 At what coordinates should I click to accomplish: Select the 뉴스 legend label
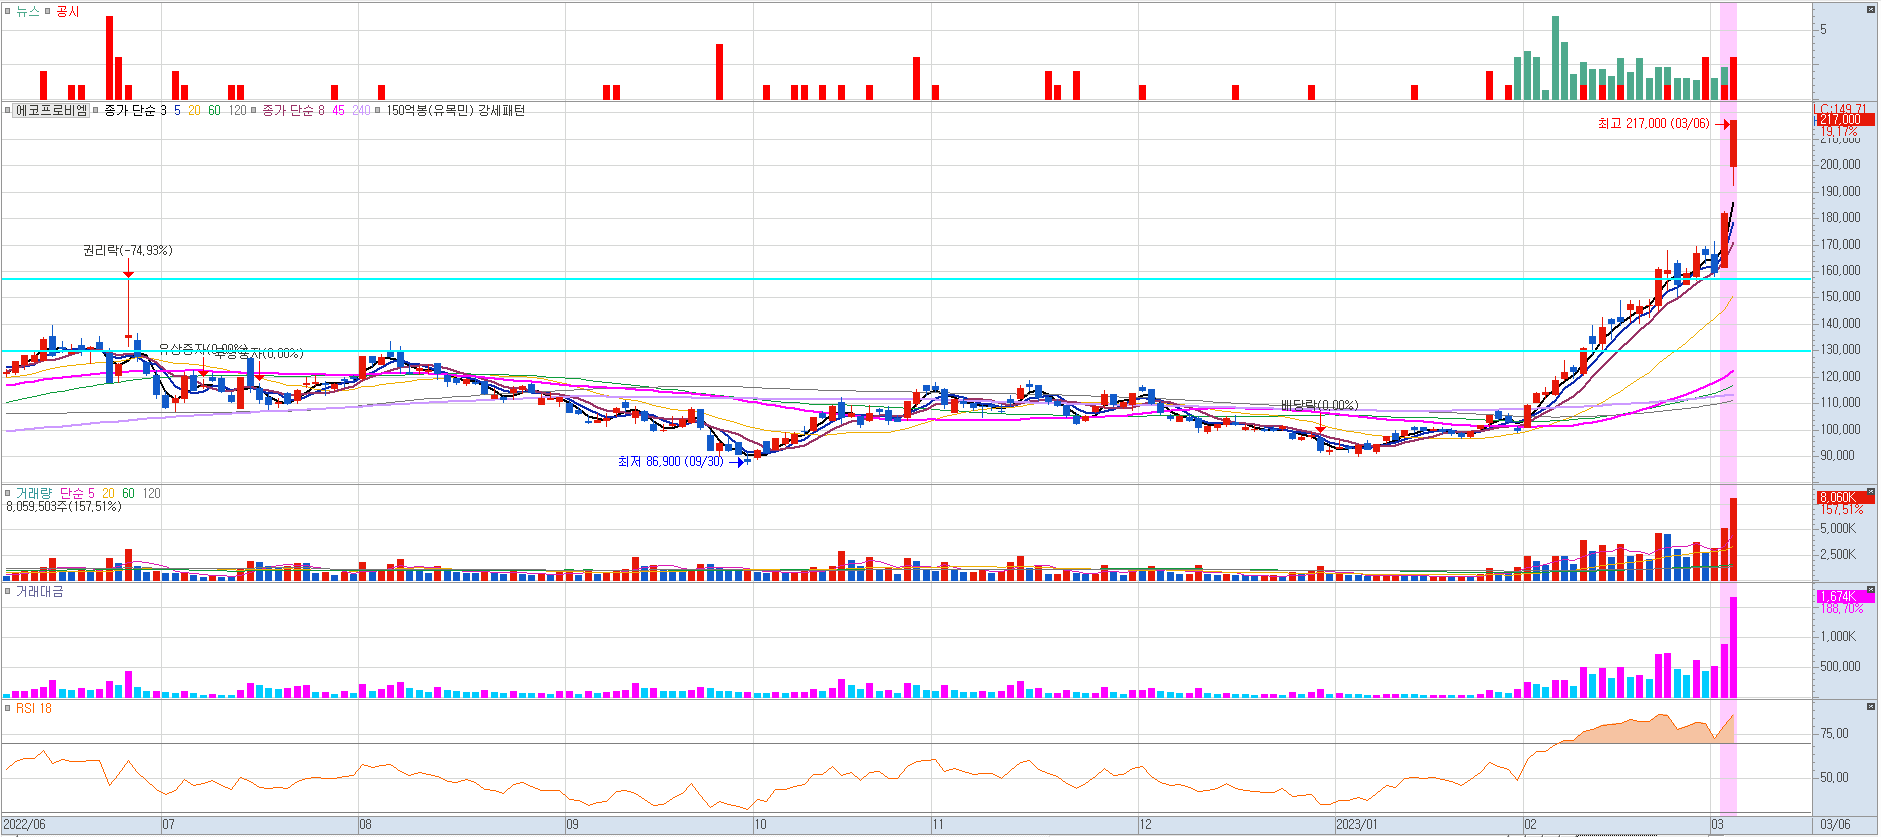(x=28, y=11)
